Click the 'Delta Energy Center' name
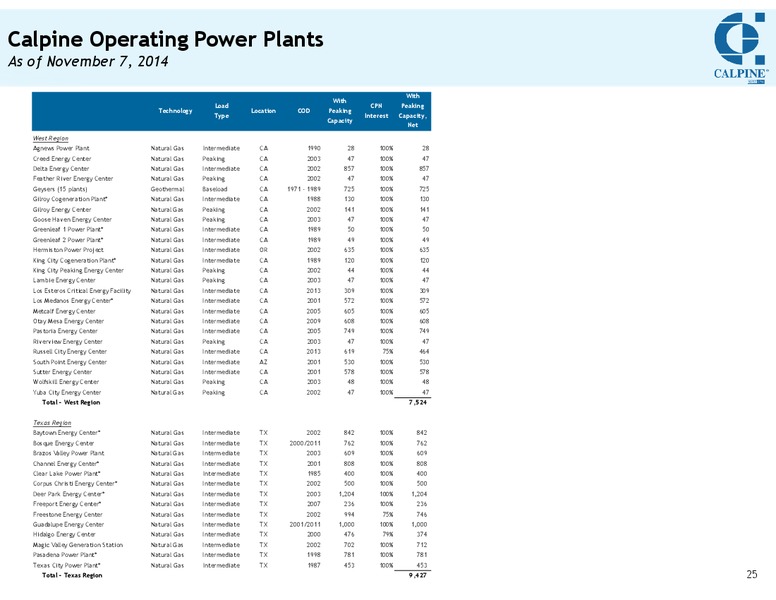The width and height of the screenshot is (776, 600). 61,169
